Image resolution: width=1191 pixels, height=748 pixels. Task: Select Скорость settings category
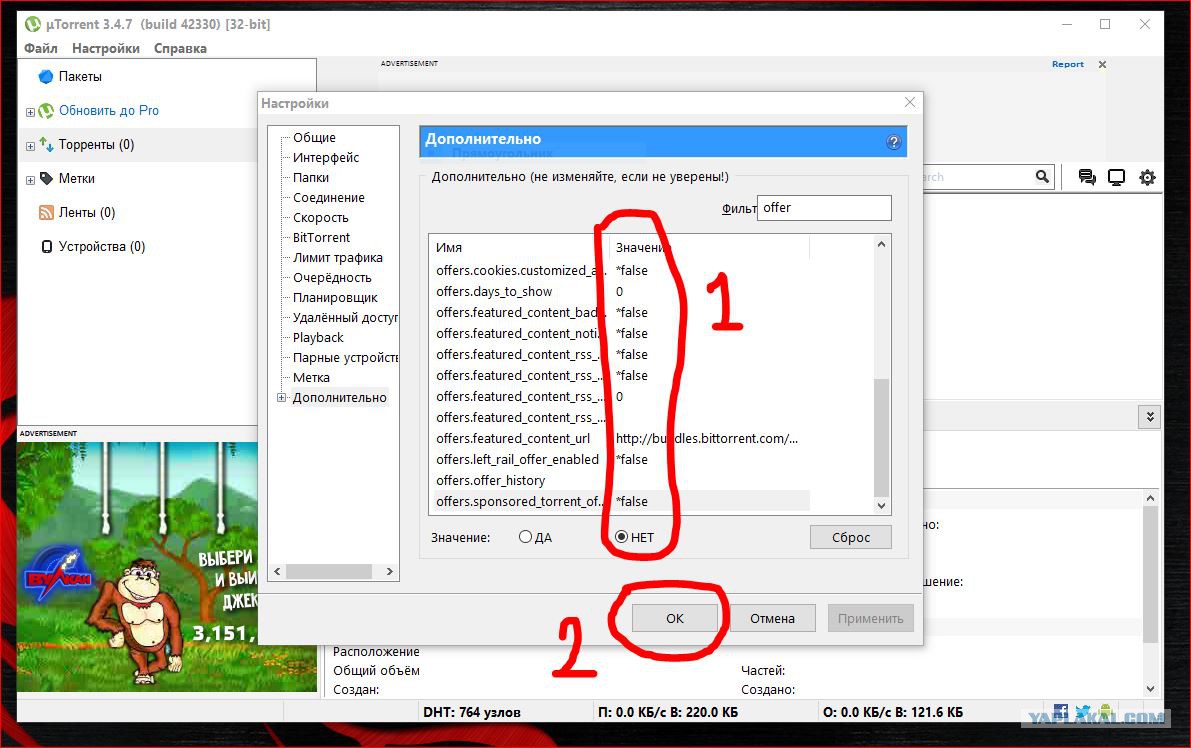[x=321, y=218]
